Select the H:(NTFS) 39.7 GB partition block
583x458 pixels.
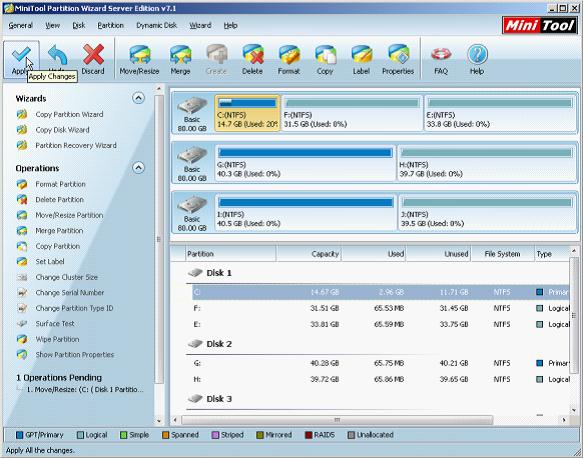pos(487,163)
